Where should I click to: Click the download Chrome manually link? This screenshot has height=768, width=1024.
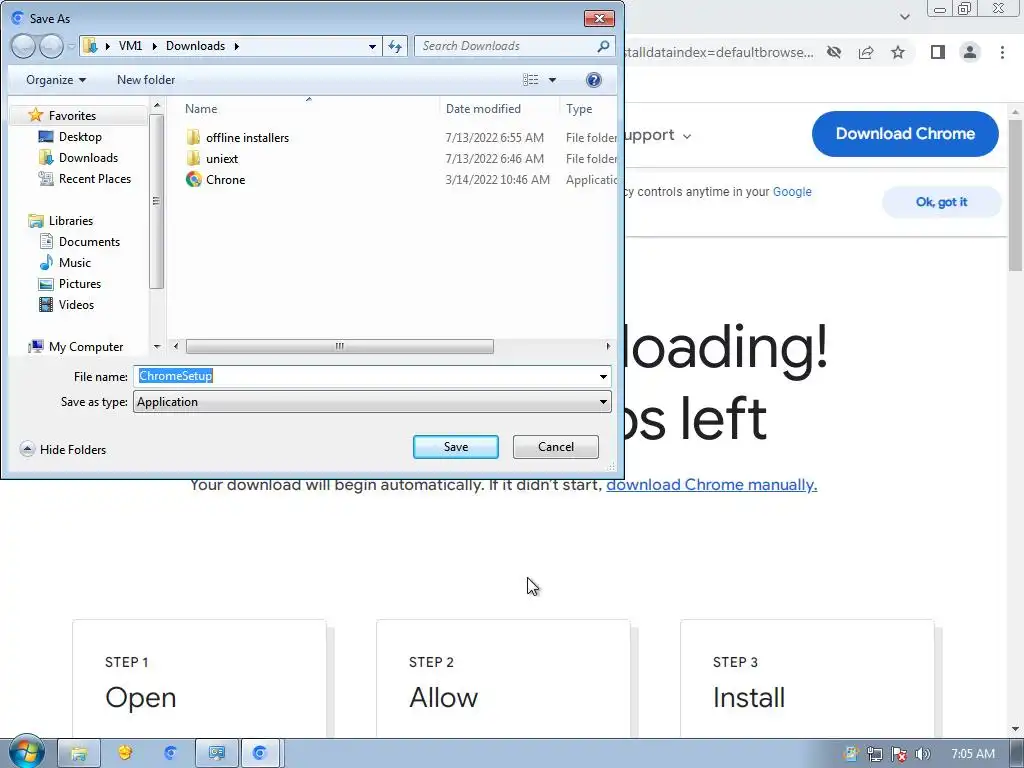pyautogui.click(x=711, y=485)
